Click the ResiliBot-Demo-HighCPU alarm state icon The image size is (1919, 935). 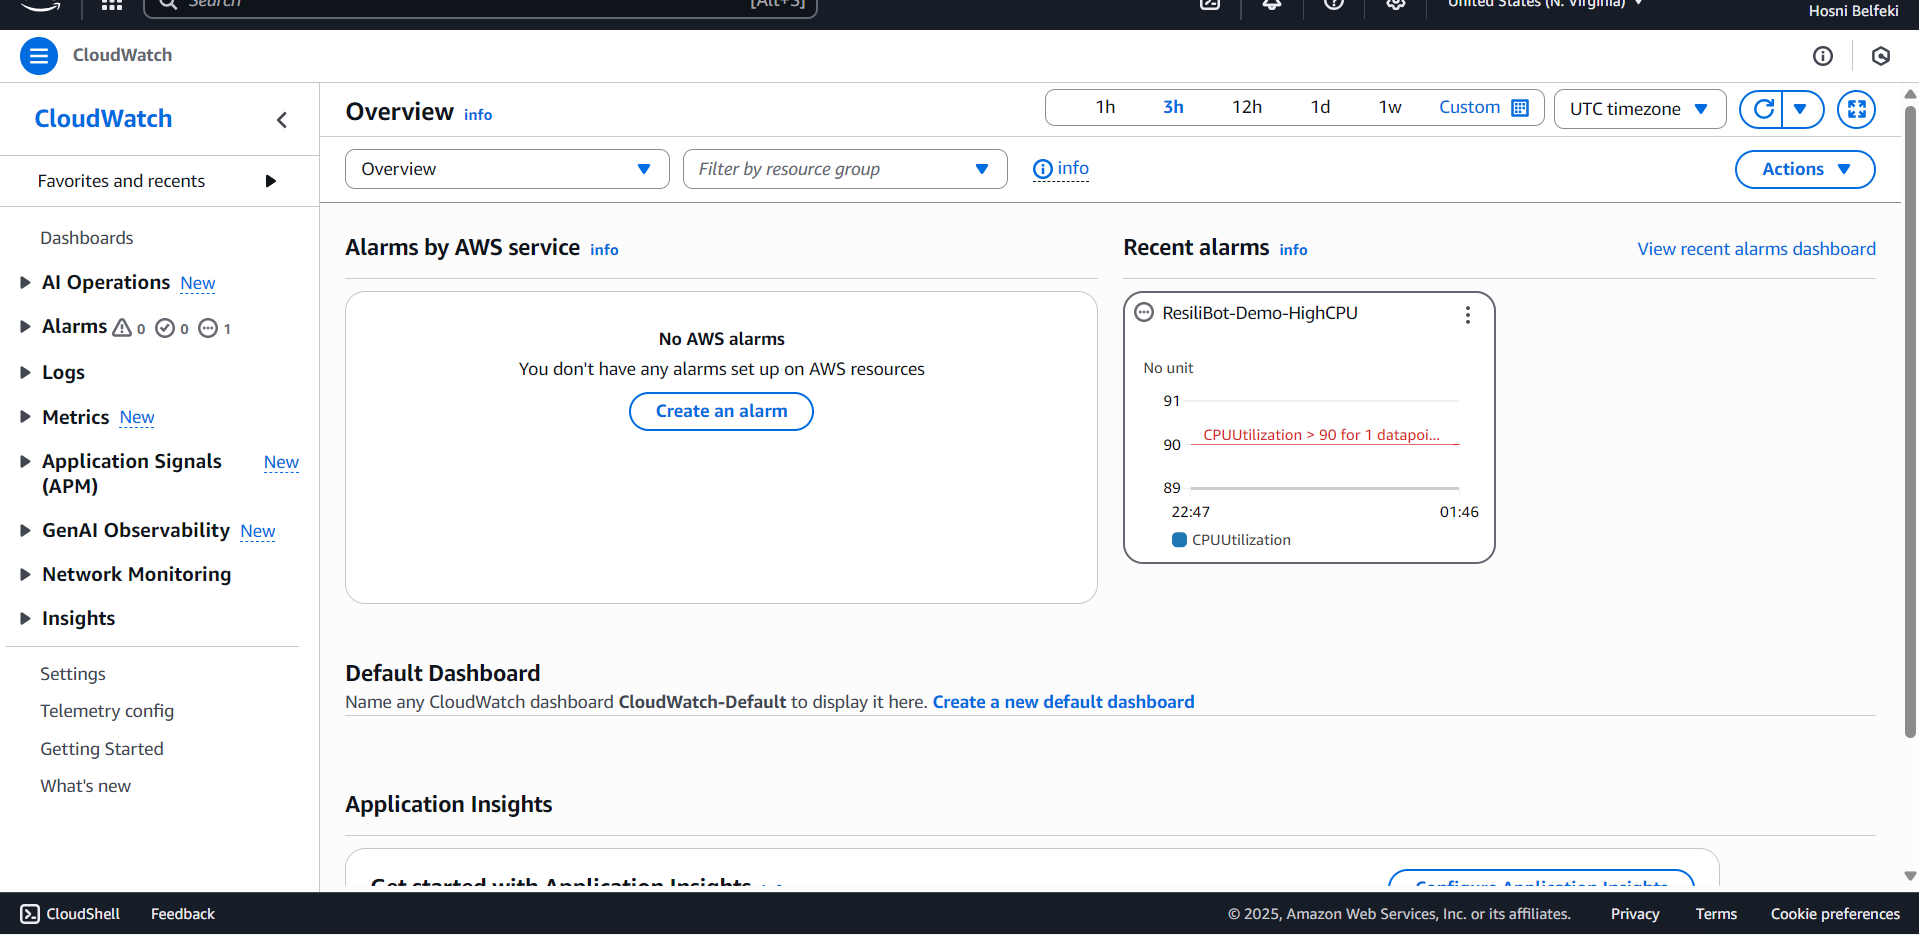1144,313
